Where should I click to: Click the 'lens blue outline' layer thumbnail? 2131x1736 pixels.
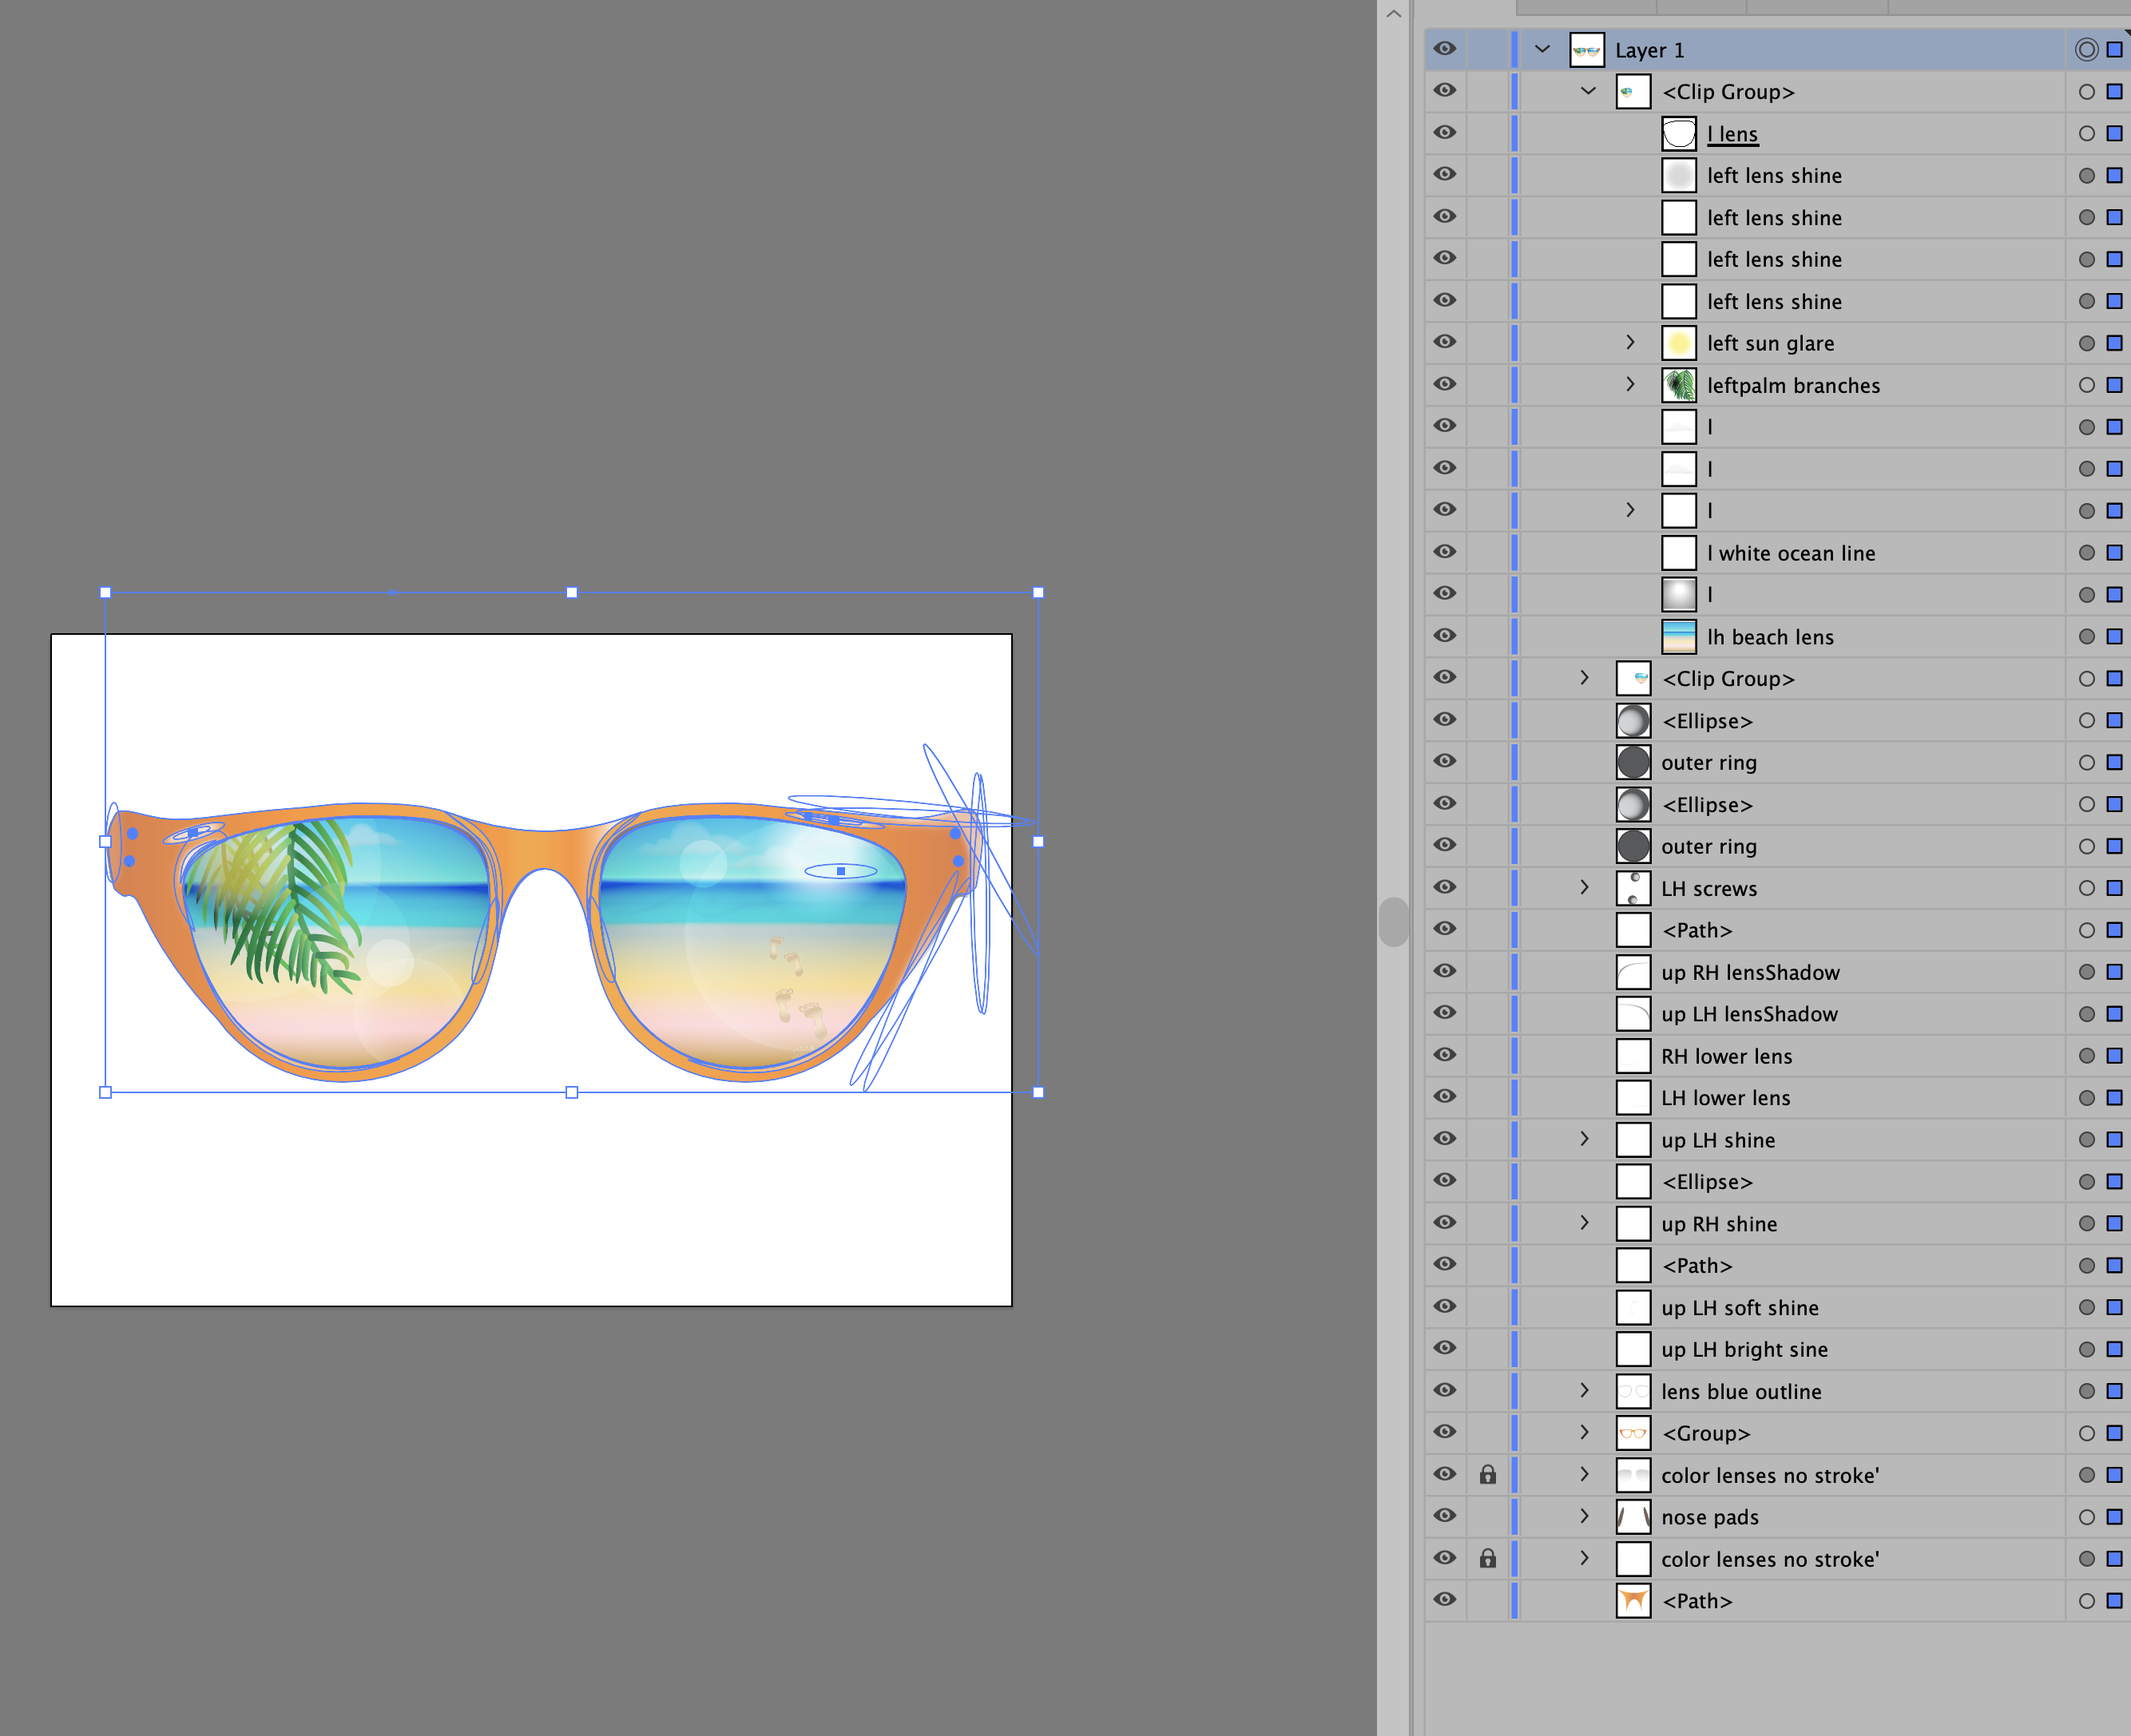click(1633, 1391)
